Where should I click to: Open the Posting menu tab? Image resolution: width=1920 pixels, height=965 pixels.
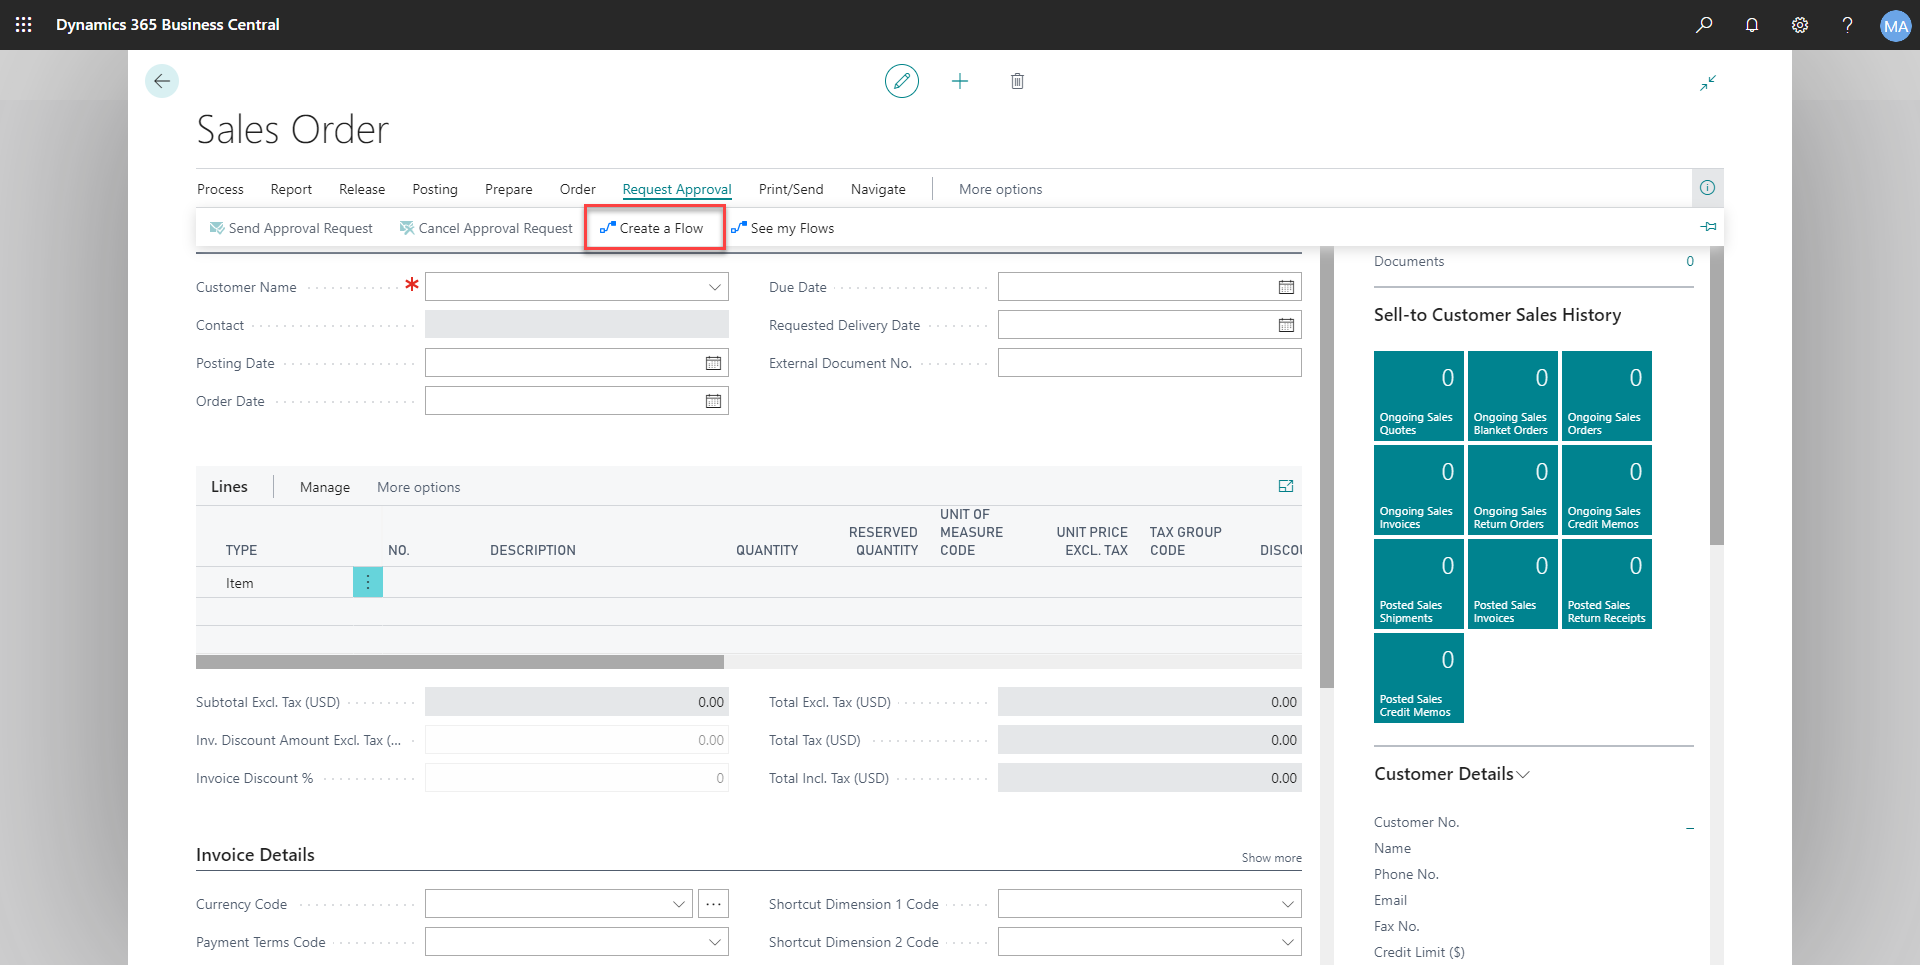click(434, 189)
